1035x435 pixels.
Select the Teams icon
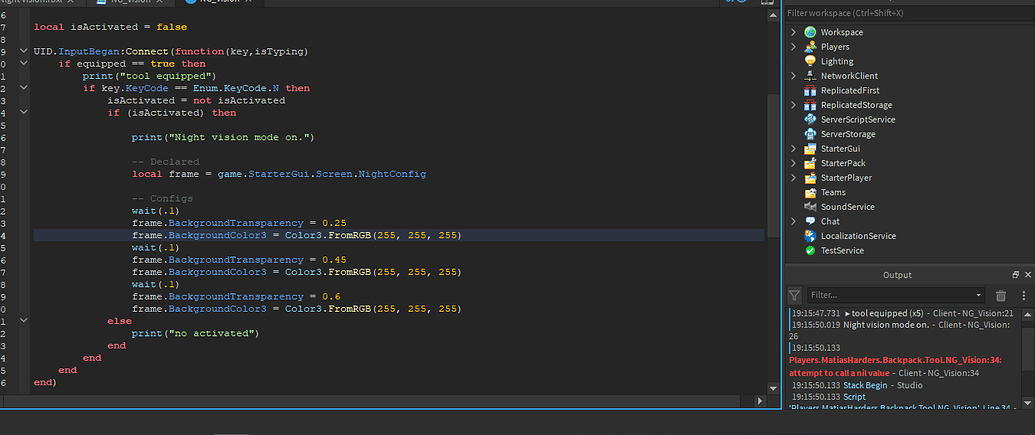[810, 192]
